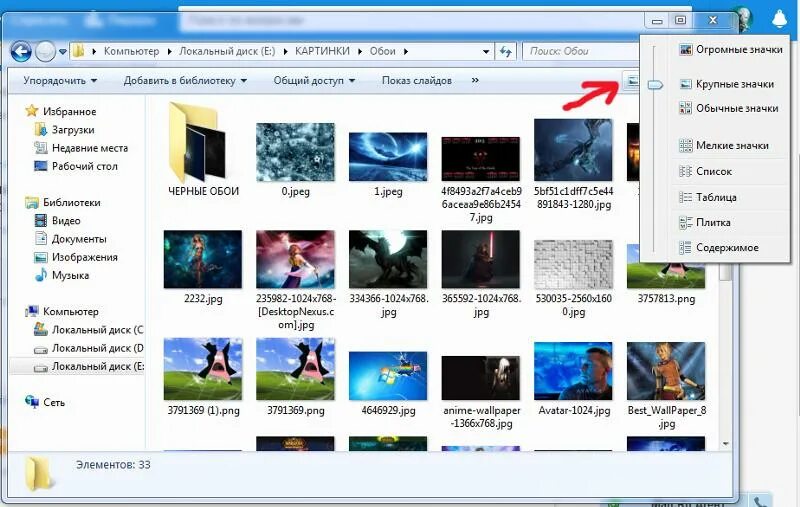This screenshot has height=507, width=800.
Task: Click the Поиск: Обои search field
Action: [581, 52]
